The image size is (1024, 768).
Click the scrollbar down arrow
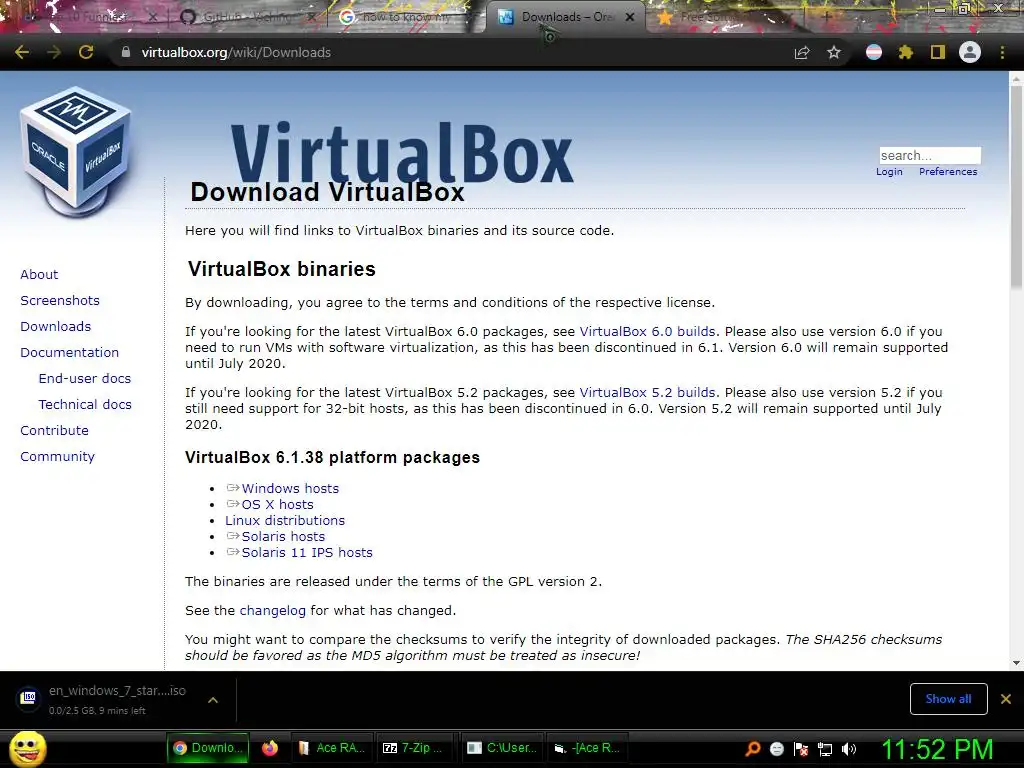[x=1016, y=663]
